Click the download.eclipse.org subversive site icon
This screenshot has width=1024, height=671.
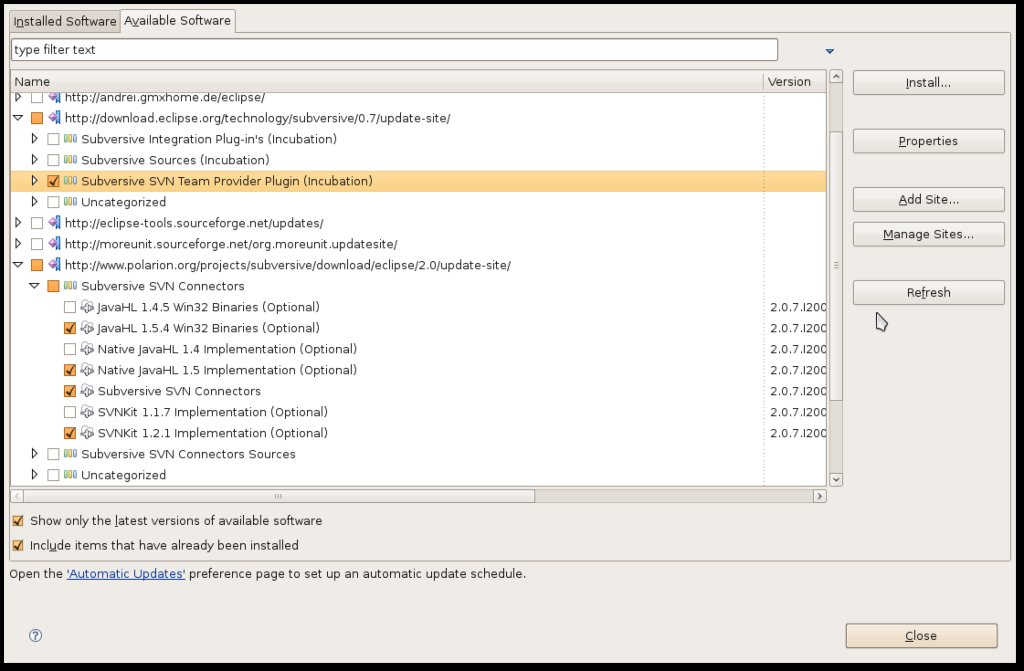(x=54, y=118)
